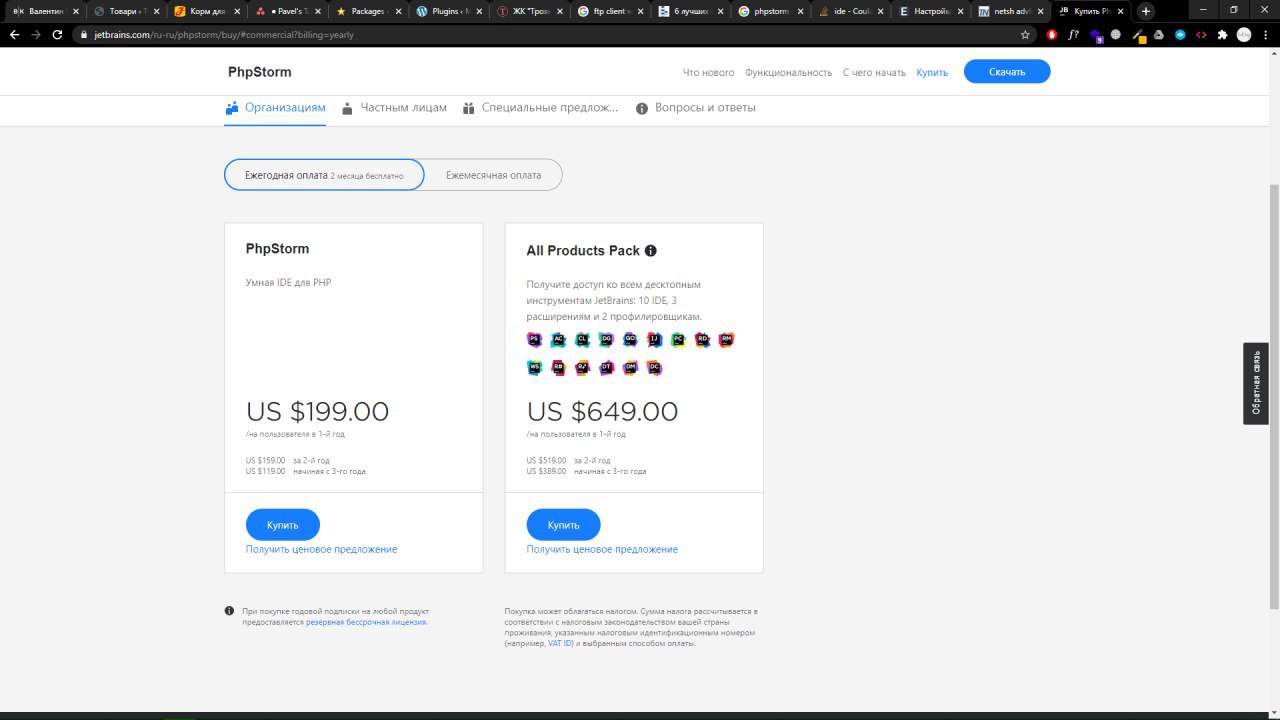
Task: Click Купить button under All Products Pack
Action: tap(564, 525)
